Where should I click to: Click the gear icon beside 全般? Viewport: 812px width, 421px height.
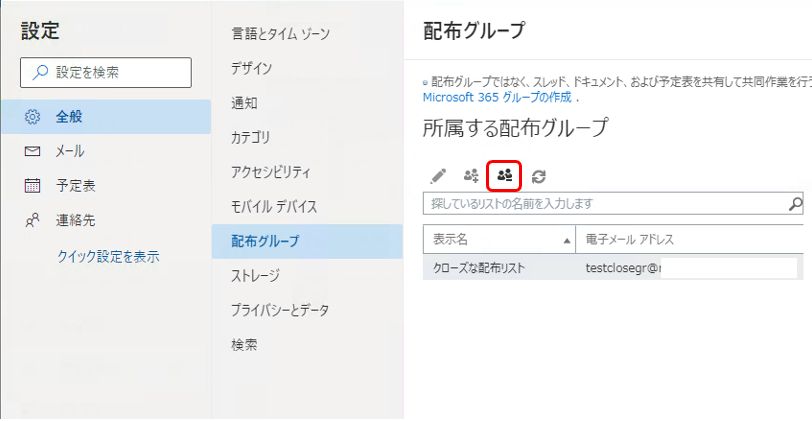[32, 117]
